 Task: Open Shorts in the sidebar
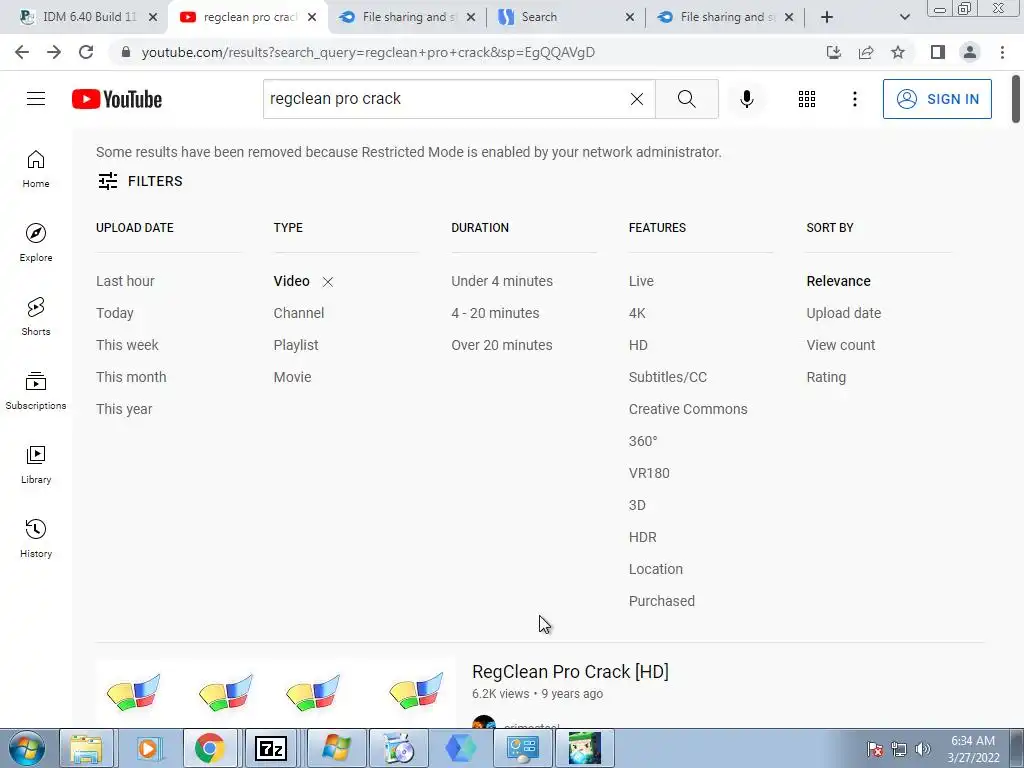36,317
